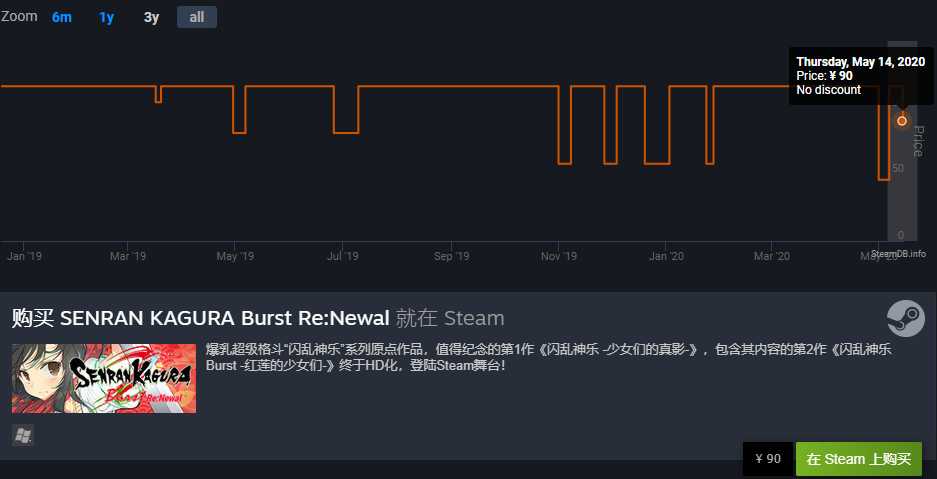The width and height of the screenshot is (937, 479).
Task: Click the game description text
Action: 549,357
